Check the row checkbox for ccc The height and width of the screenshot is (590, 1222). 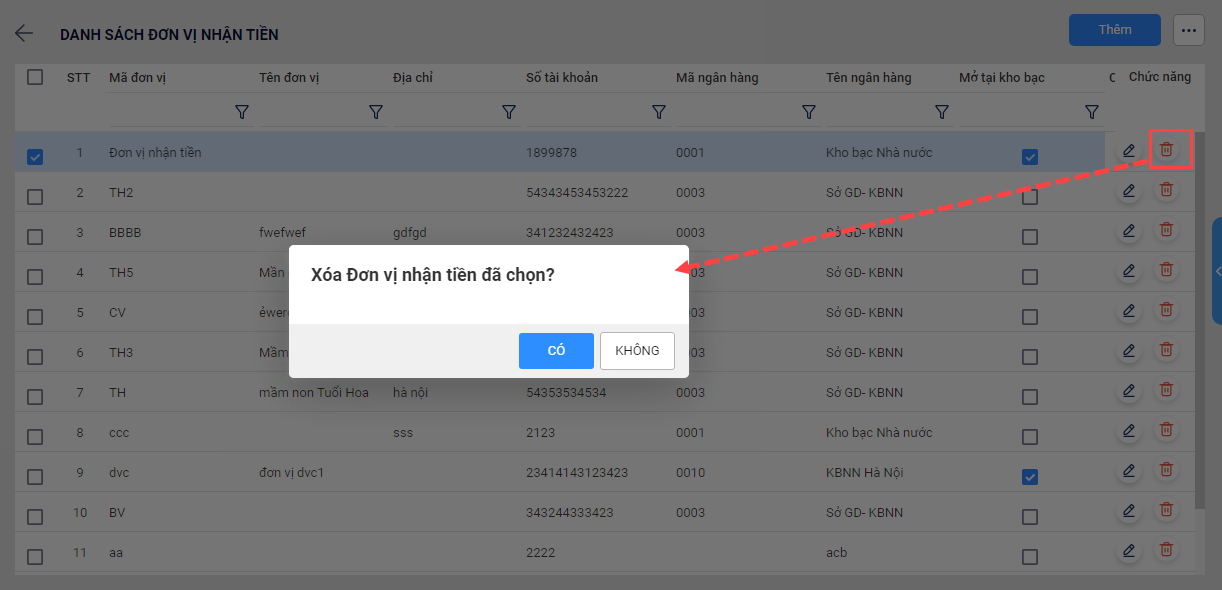pos(35,437)
